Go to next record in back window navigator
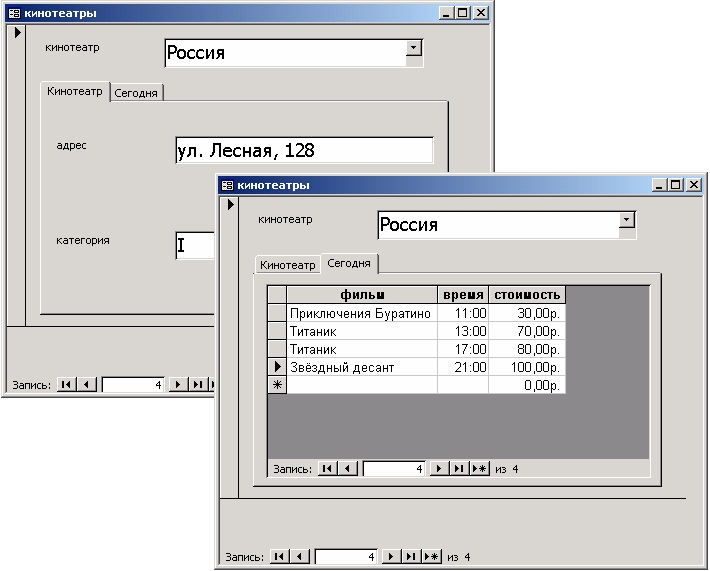The height and width of the screenshot is (571, 710). coord(178,384)
